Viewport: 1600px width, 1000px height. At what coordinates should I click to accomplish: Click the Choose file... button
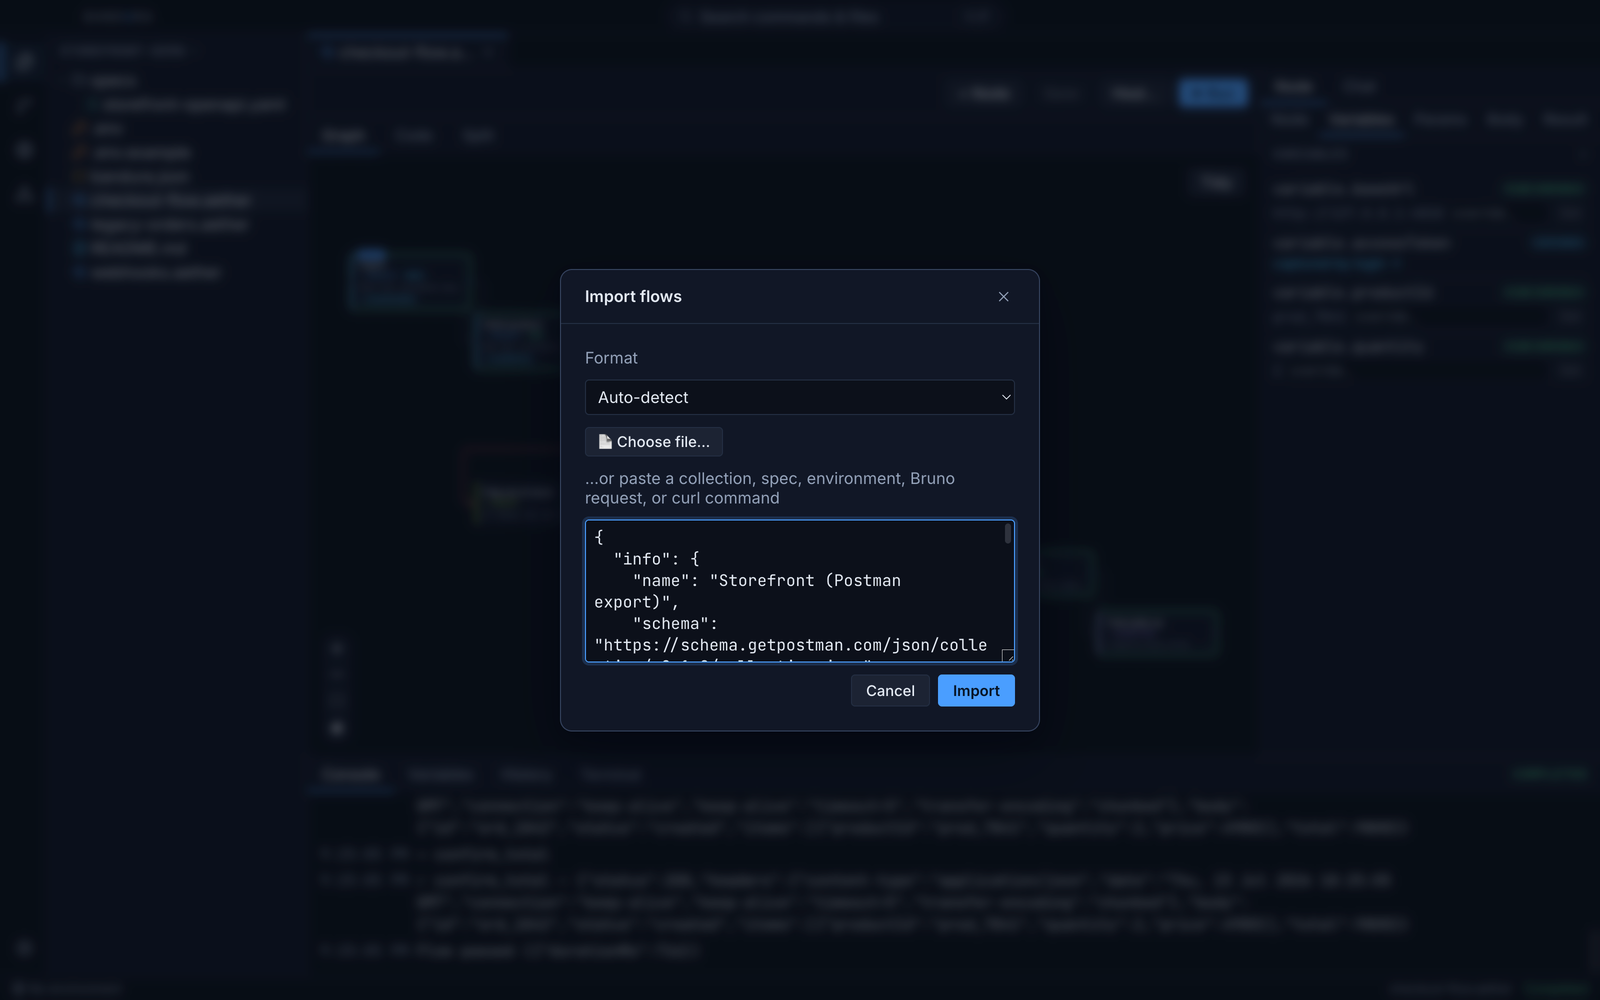point(654,442)
